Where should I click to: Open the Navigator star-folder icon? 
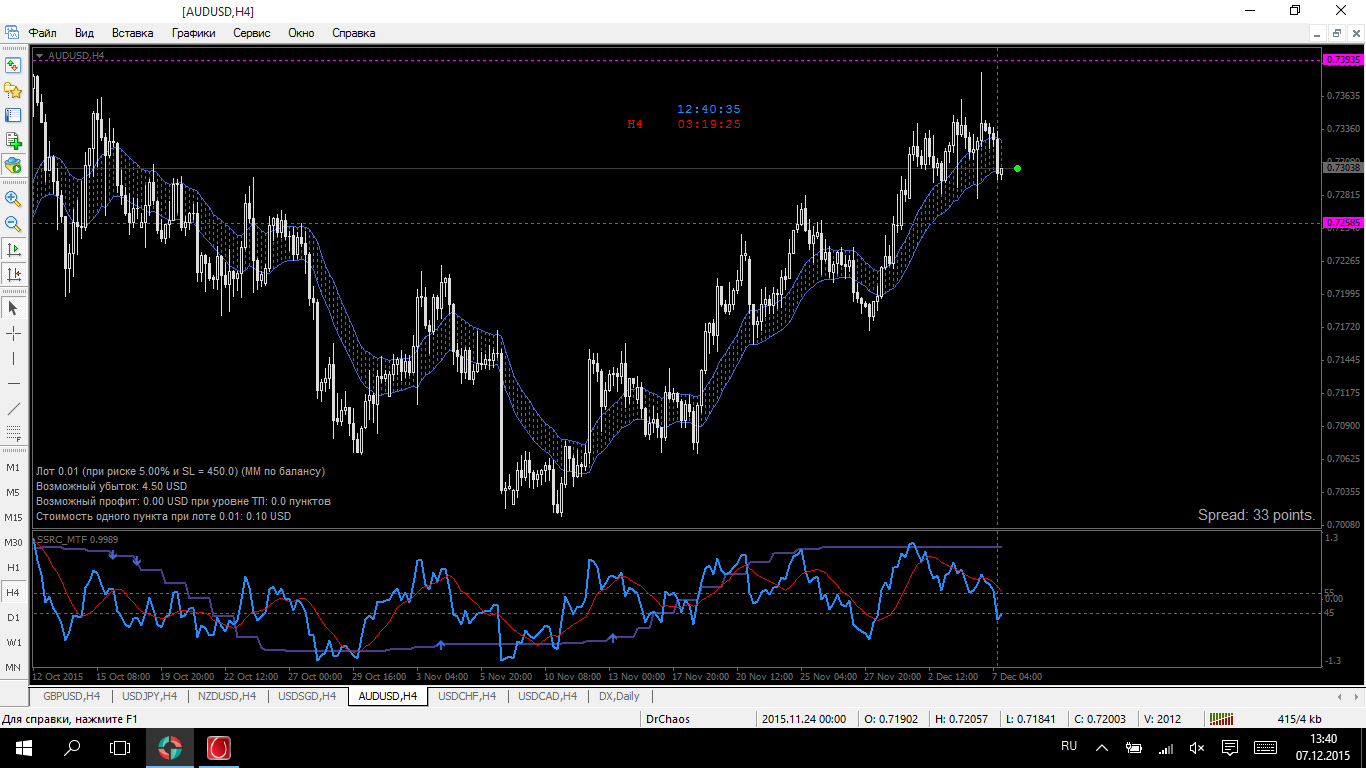(13, 90)
